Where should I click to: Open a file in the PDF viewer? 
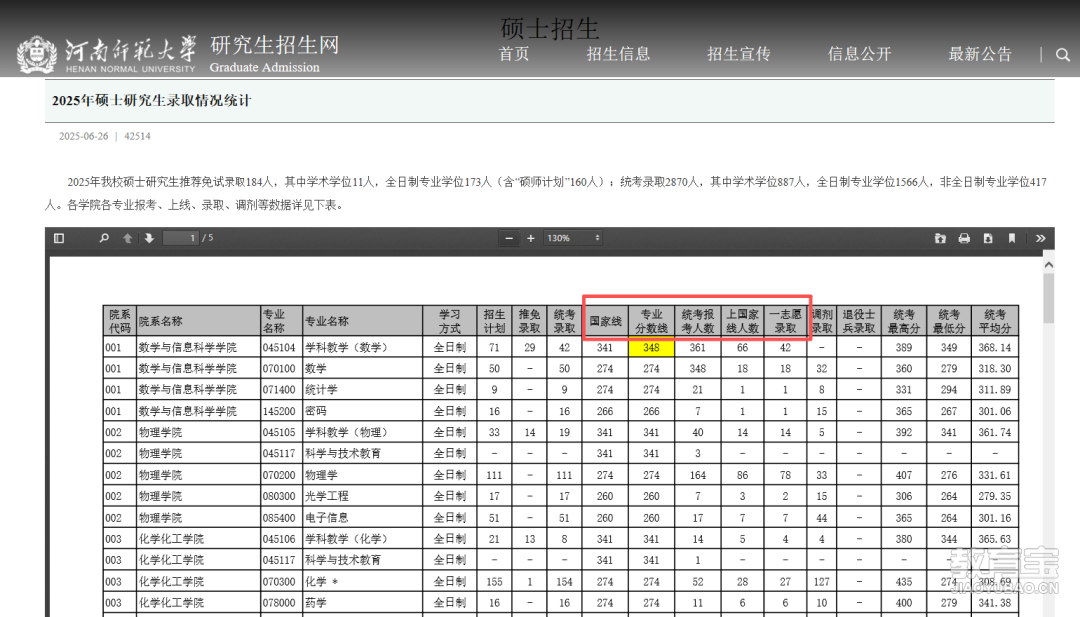point(940,238)
